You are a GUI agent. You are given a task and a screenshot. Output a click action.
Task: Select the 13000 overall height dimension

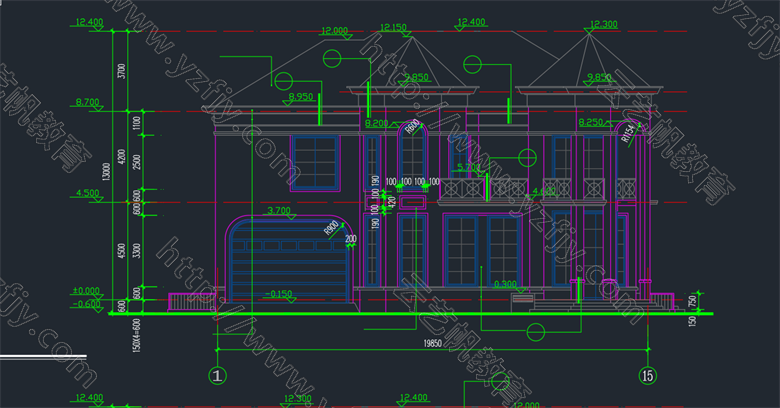click(106, 172)
